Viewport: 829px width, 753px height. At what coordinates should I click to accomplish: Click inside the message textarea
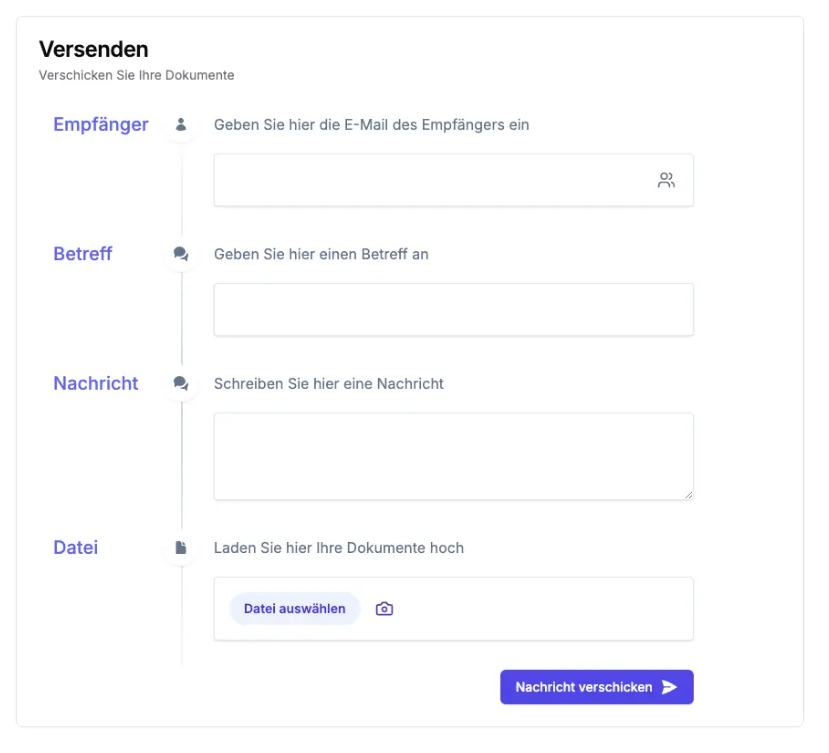[x=453, y=456]
